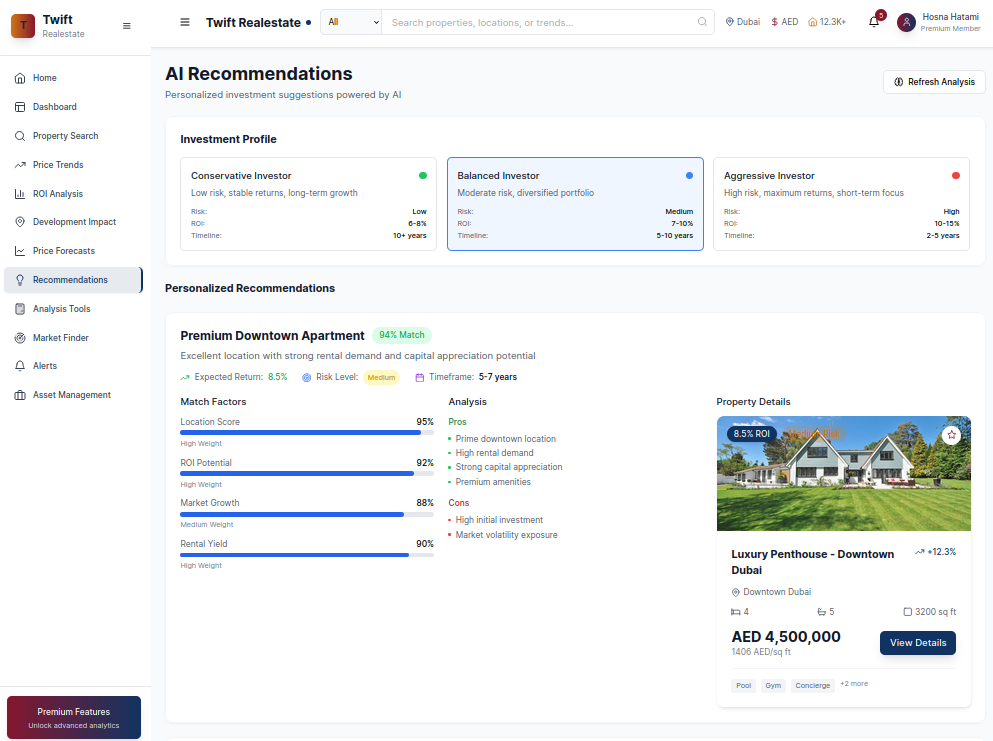This screenshot has width=993, height=741.
Task: Go to ROI Analysis menu item
Action: [x=58, y=194]
